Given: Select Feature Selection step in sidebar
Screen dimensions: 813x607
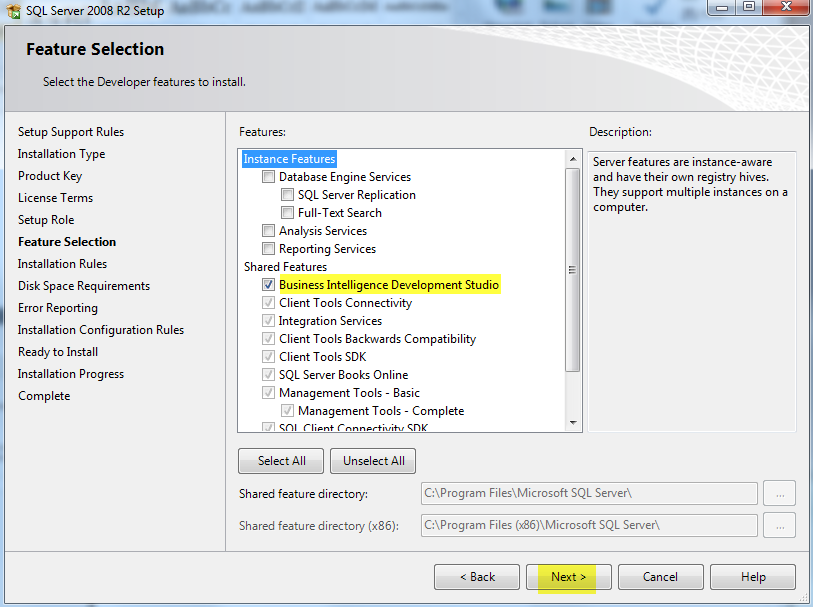Looking at the screenshot, I should (67, 242).
